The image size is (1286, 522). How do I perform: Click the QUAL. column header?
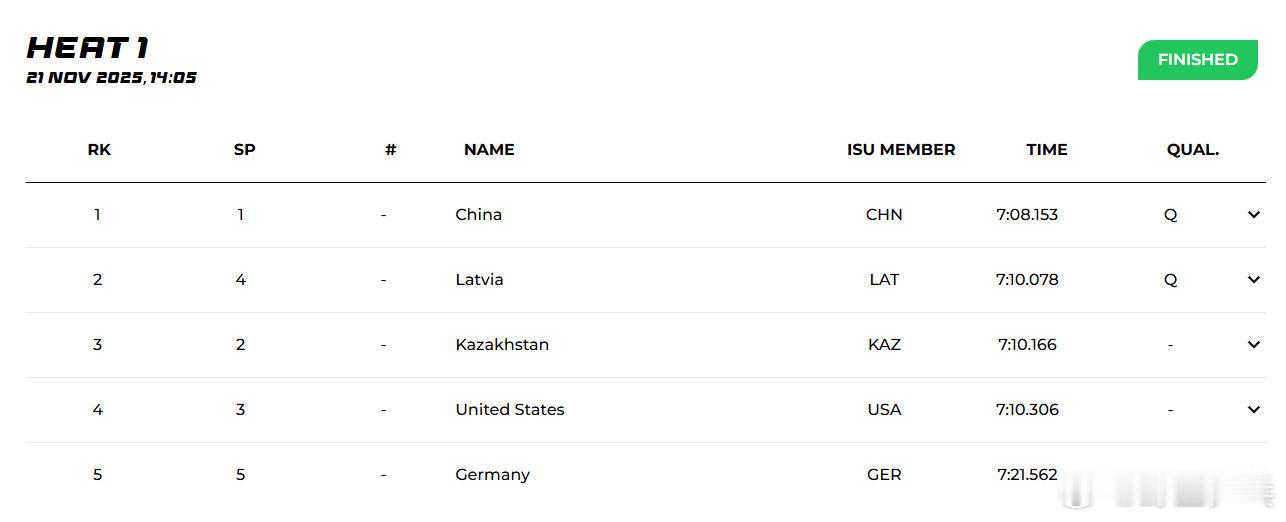[1192, 150]
